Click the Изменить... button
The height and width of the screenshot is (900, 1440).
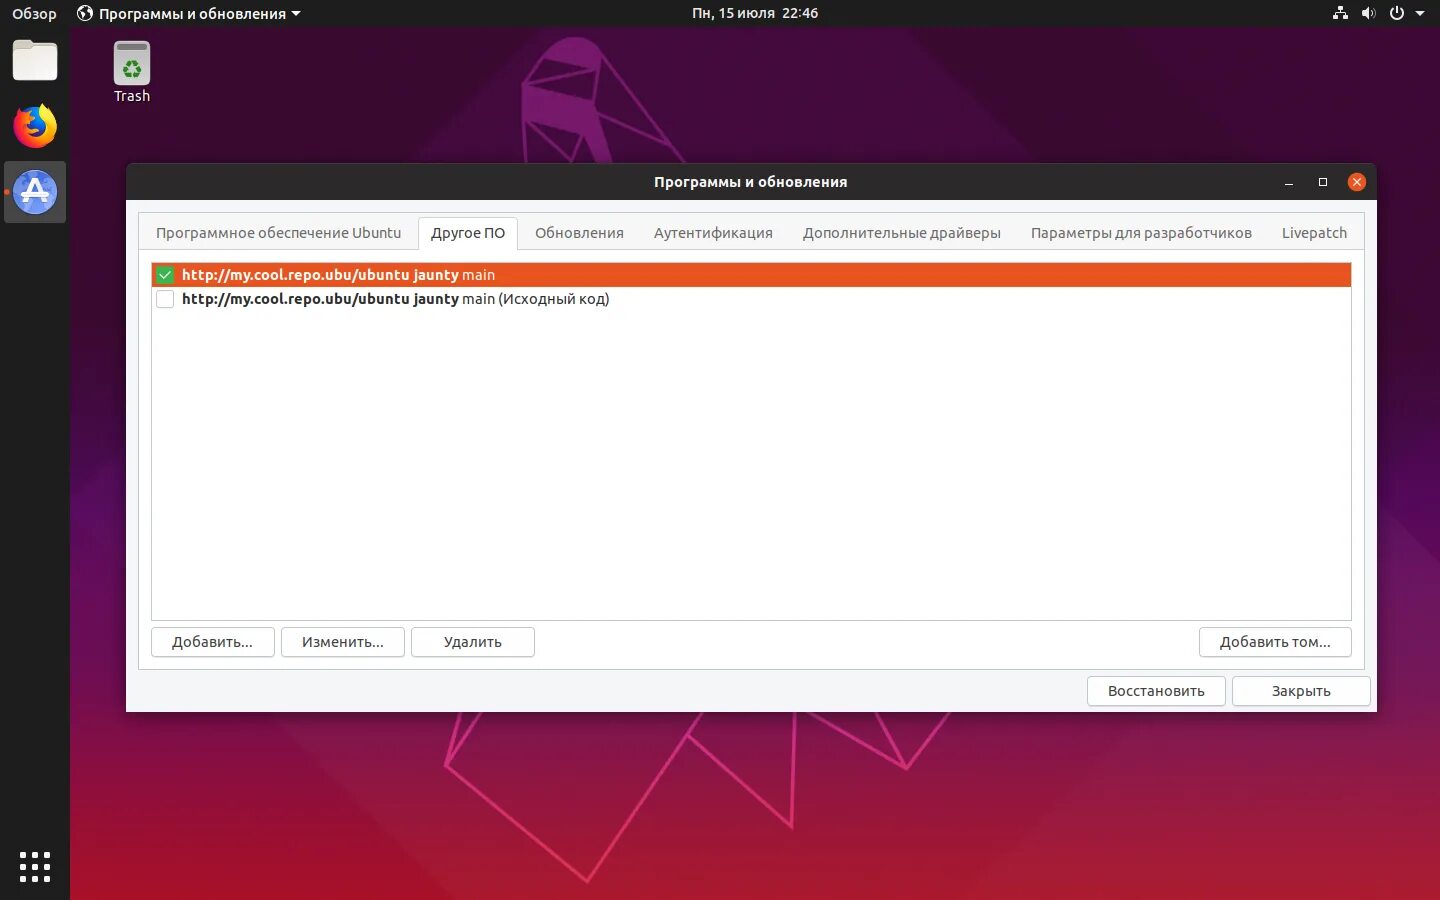pyautogui.click(x=343, y=642)
